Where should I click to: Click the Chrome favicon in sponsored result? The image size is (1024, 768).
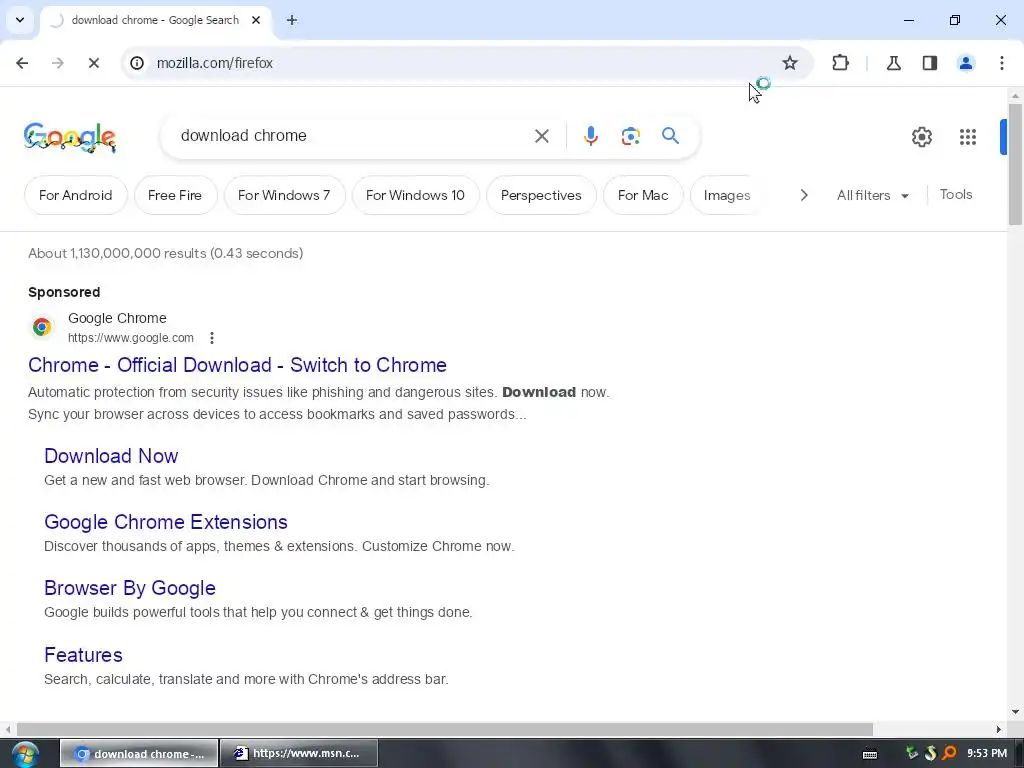click(42, 327)
